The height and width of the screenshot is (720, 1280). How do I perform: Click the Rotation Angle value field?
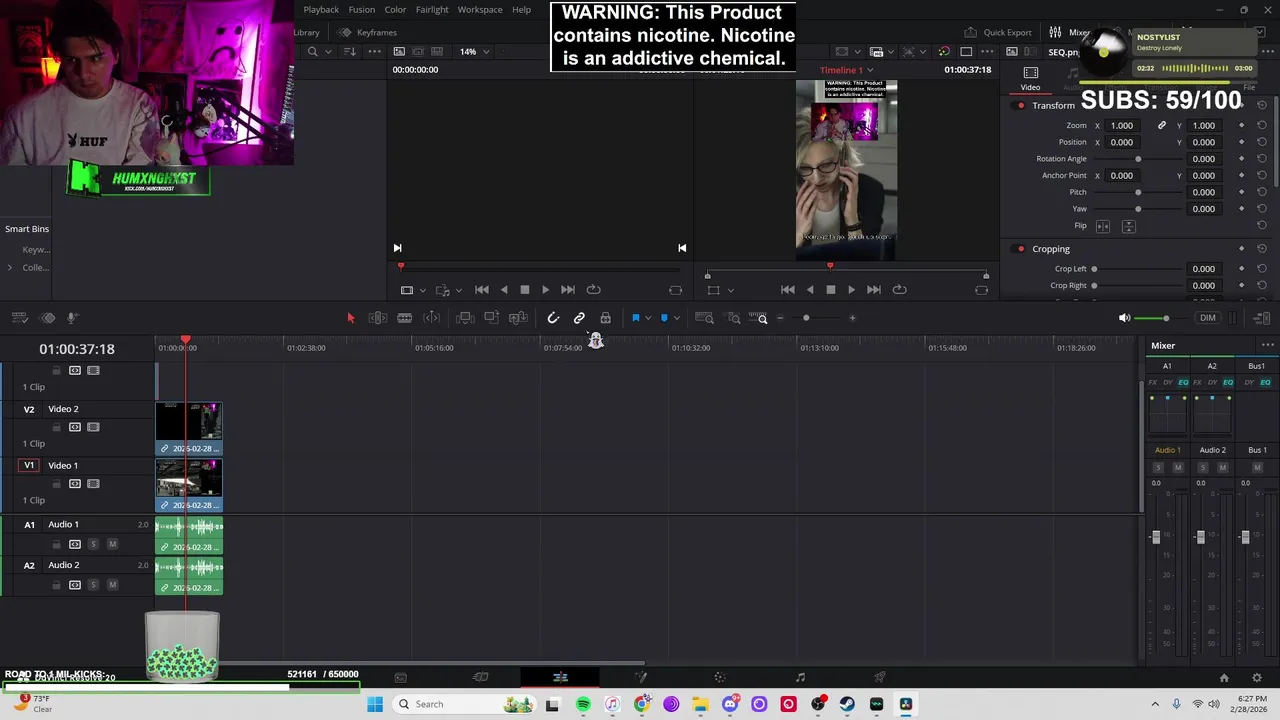point(1203,159)
